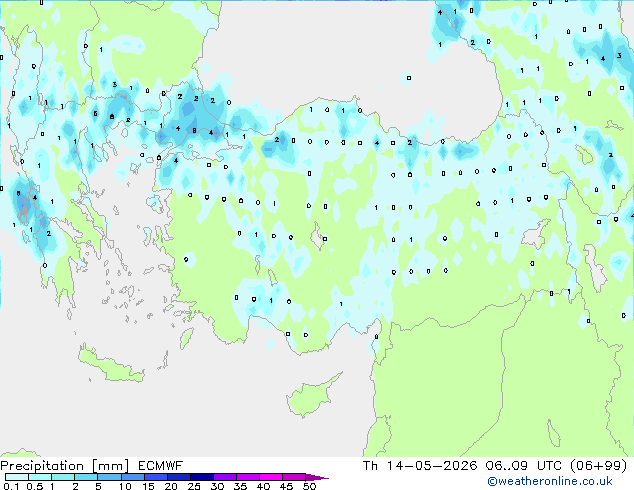This screenshot has height=490, width=634.
Task: Click the 1–2 mm legend color box
Action: tap(63, 477)
